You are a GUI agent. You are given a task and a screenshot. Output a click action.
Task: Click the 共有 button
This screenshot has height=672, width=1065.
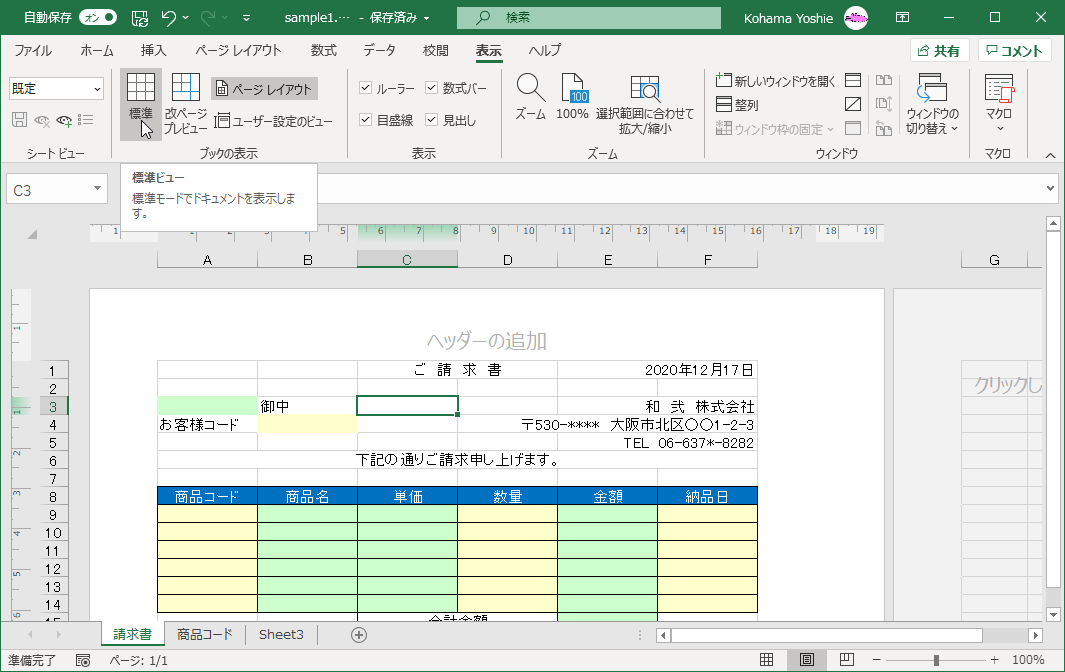[x=938, y=50]
